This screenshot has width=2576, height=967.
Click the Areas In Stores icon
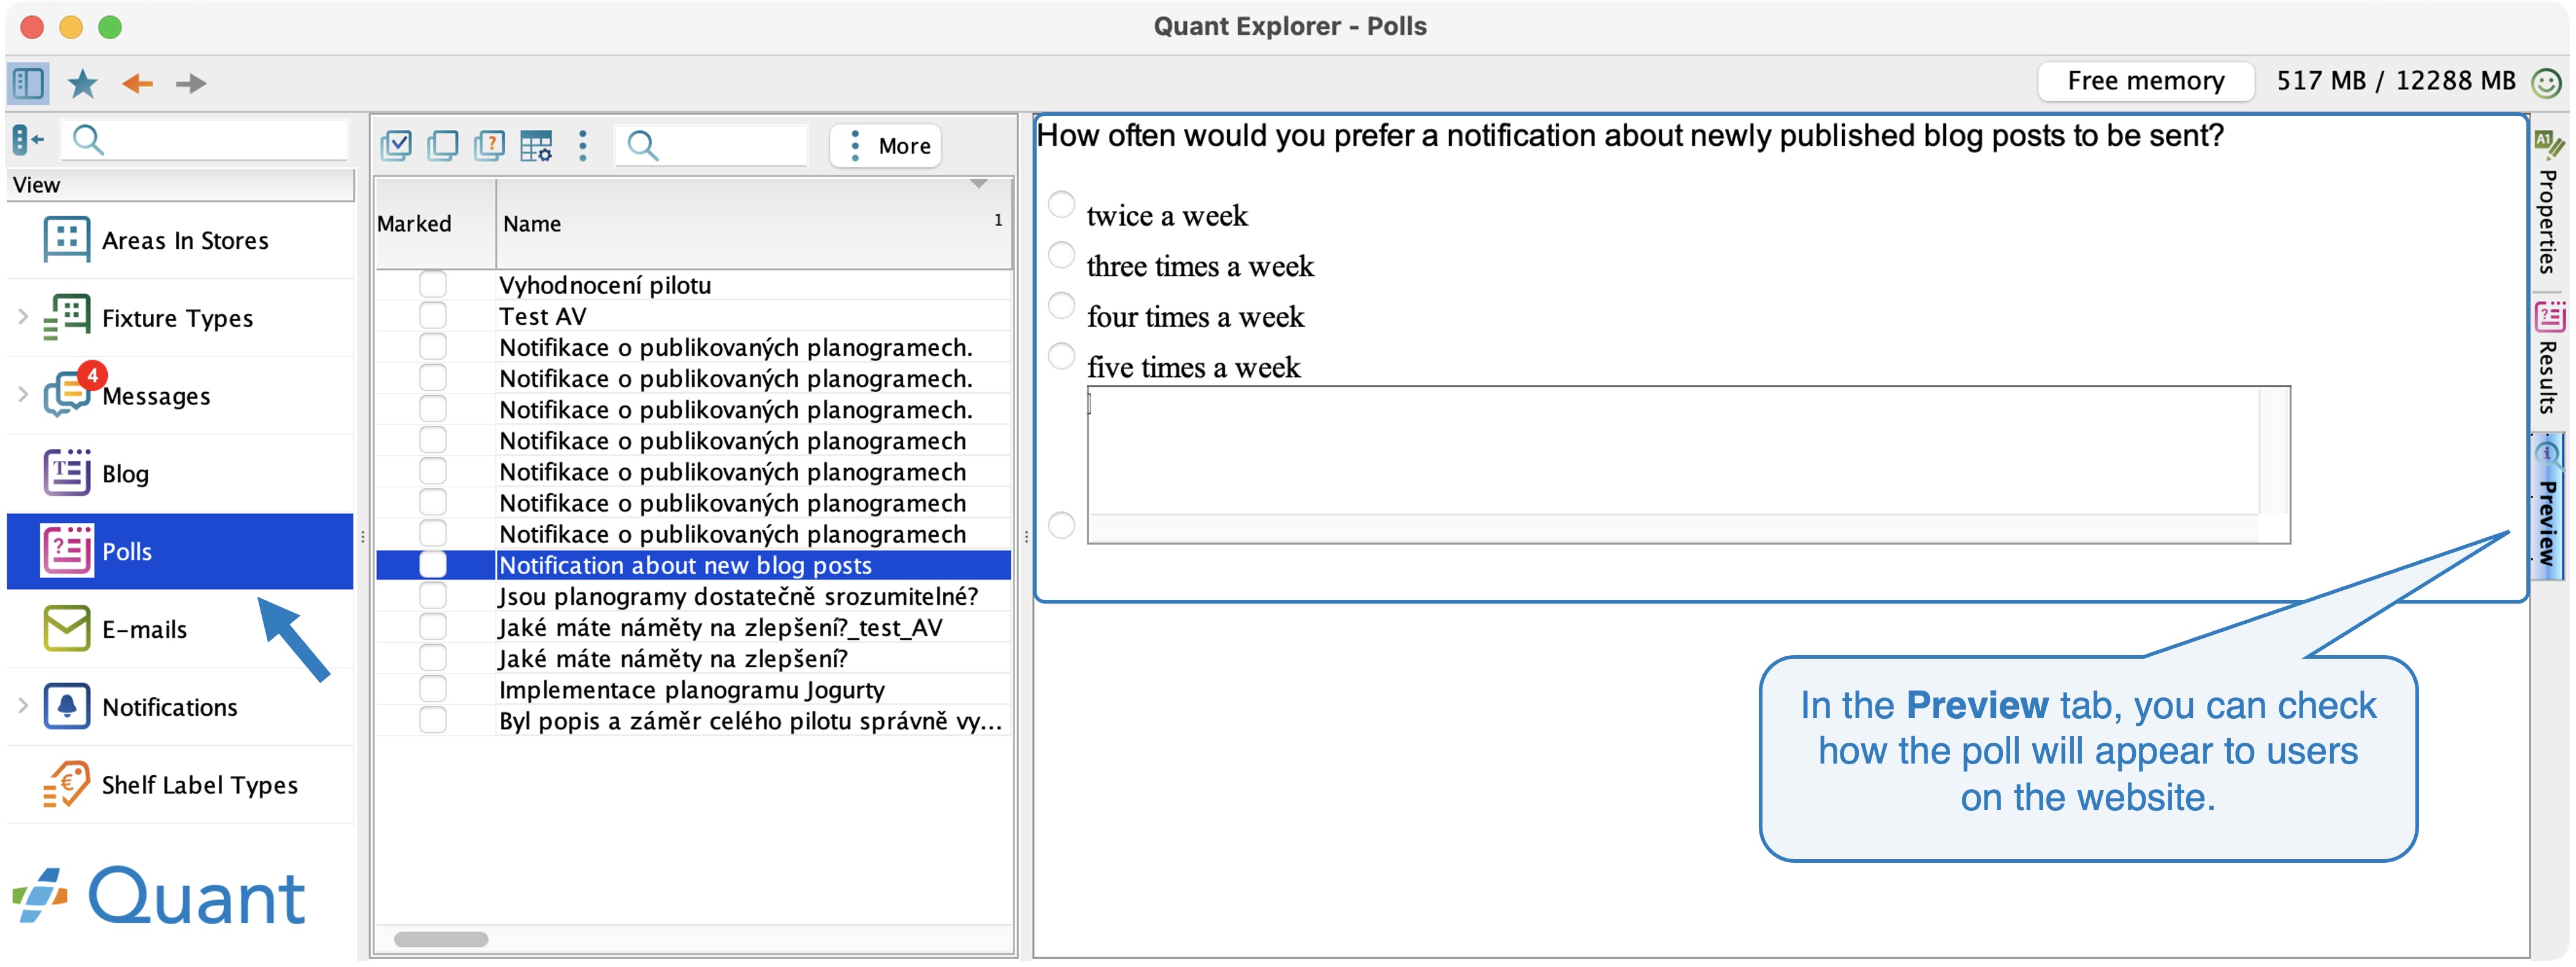[66, 240]
